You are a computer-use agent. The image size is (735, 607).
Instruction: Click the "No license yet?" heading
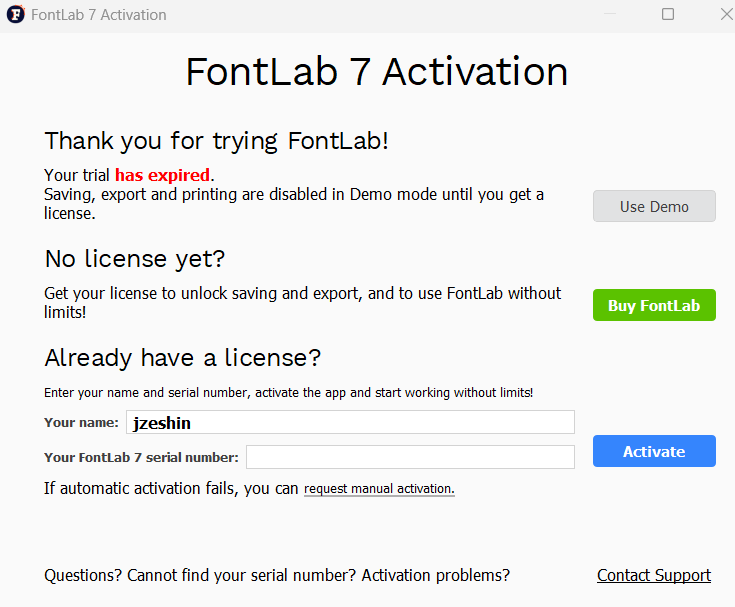click(135, 259)
